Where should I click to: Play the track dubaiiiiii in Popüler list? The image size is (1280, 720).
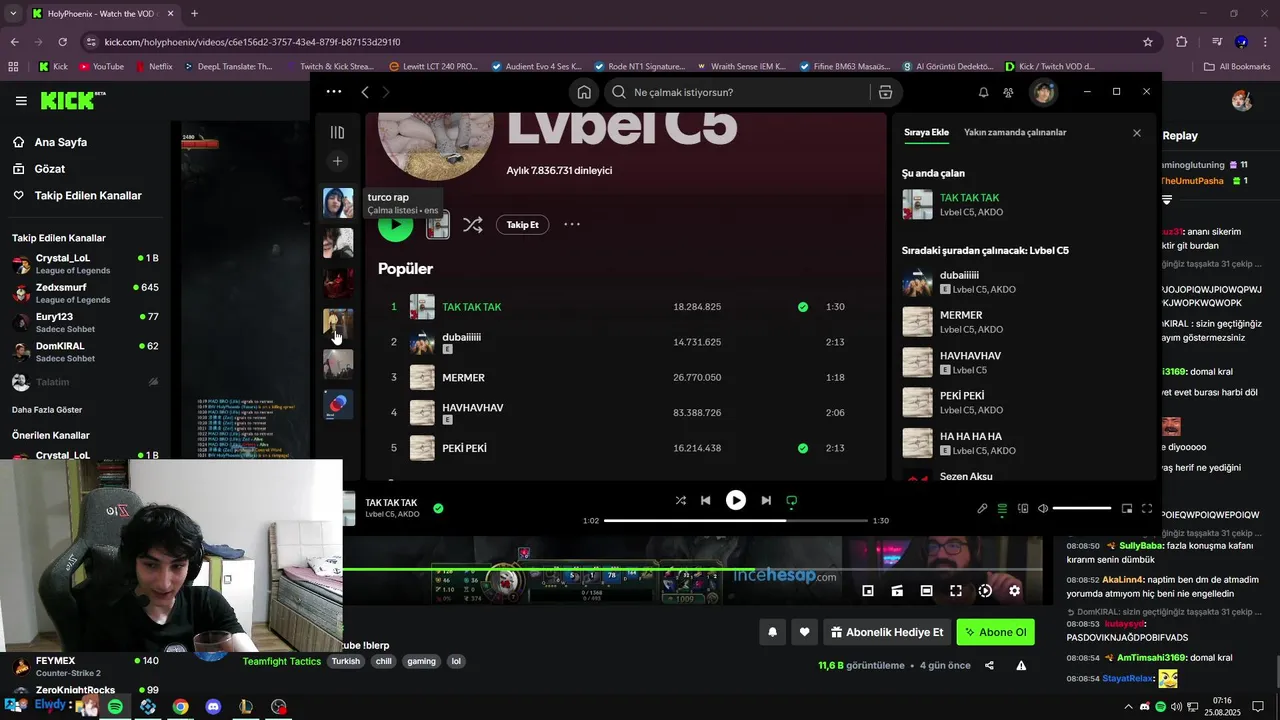[x=461, y=337]
